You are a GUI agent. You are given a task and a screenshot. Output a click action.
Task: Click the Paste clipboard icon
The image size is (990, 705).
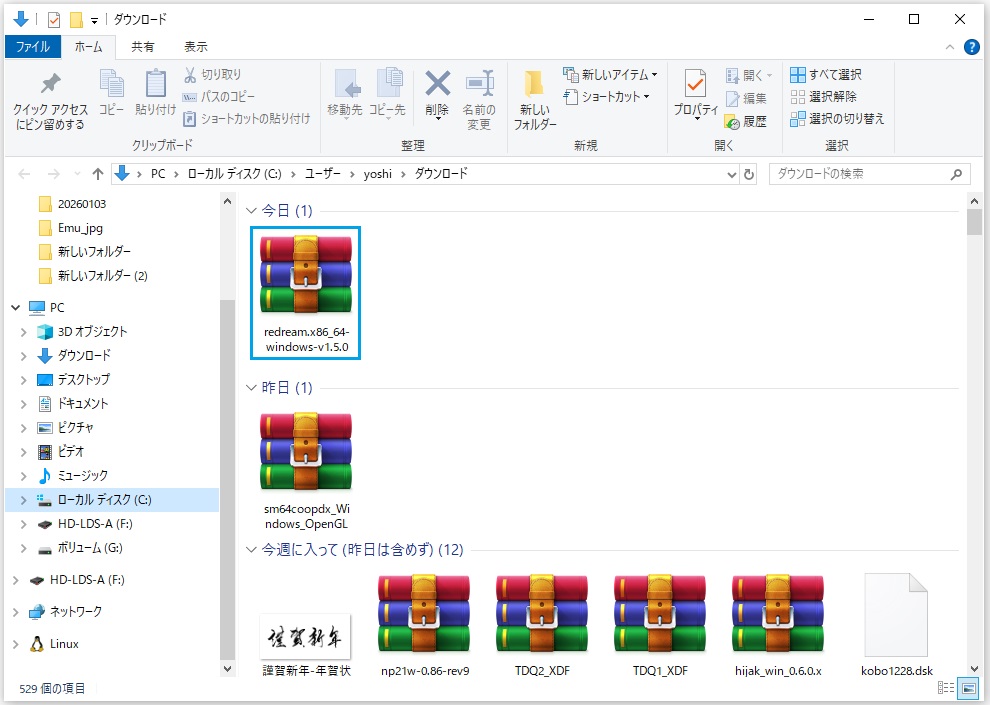[155, 93]
